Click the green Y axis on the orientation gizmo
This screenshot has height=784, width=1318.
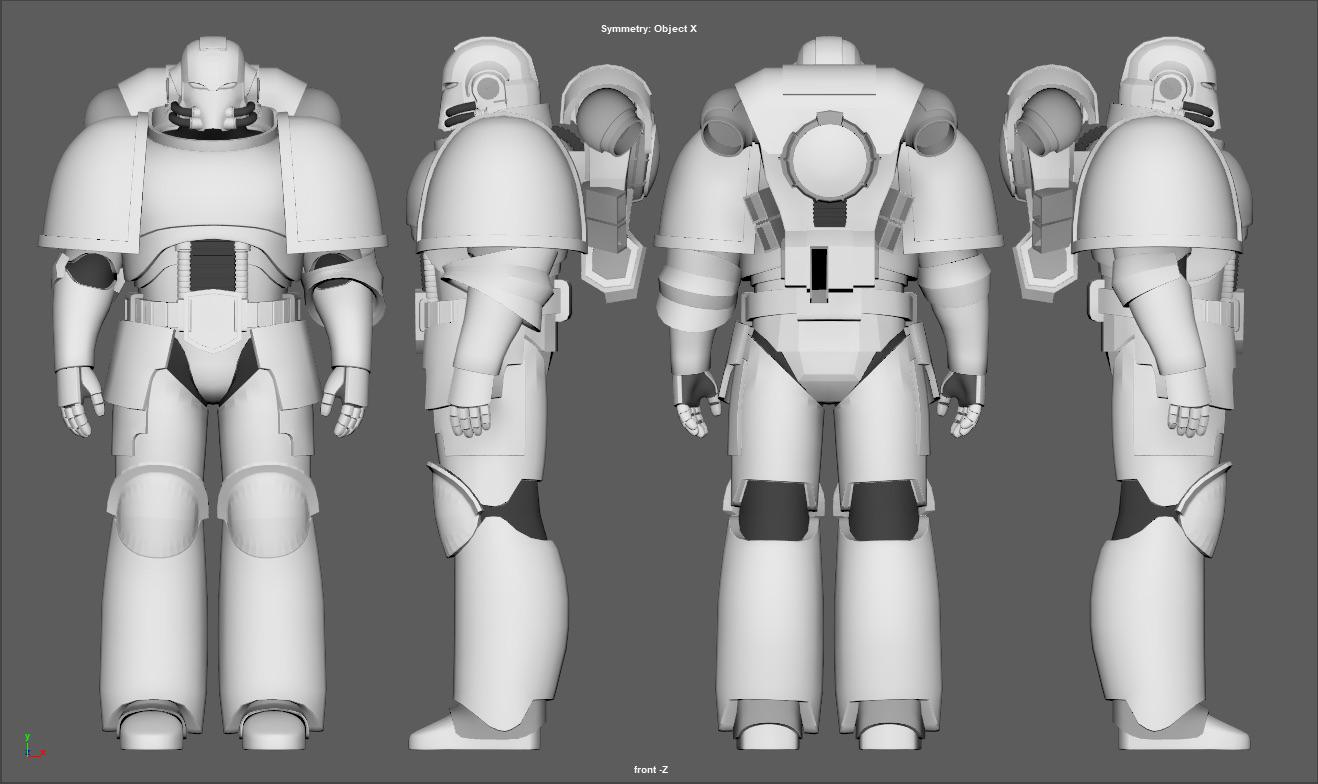click(x=27, y=737)
